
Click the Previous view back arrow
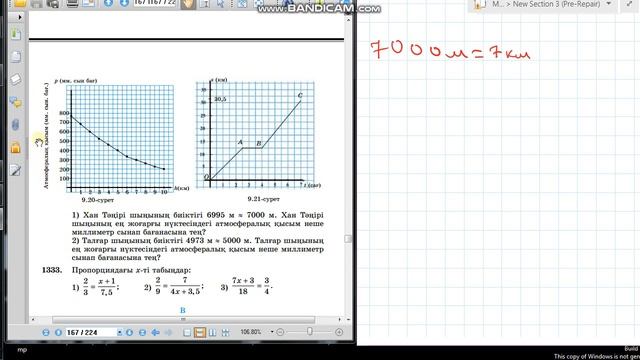(x=156, y=333)
